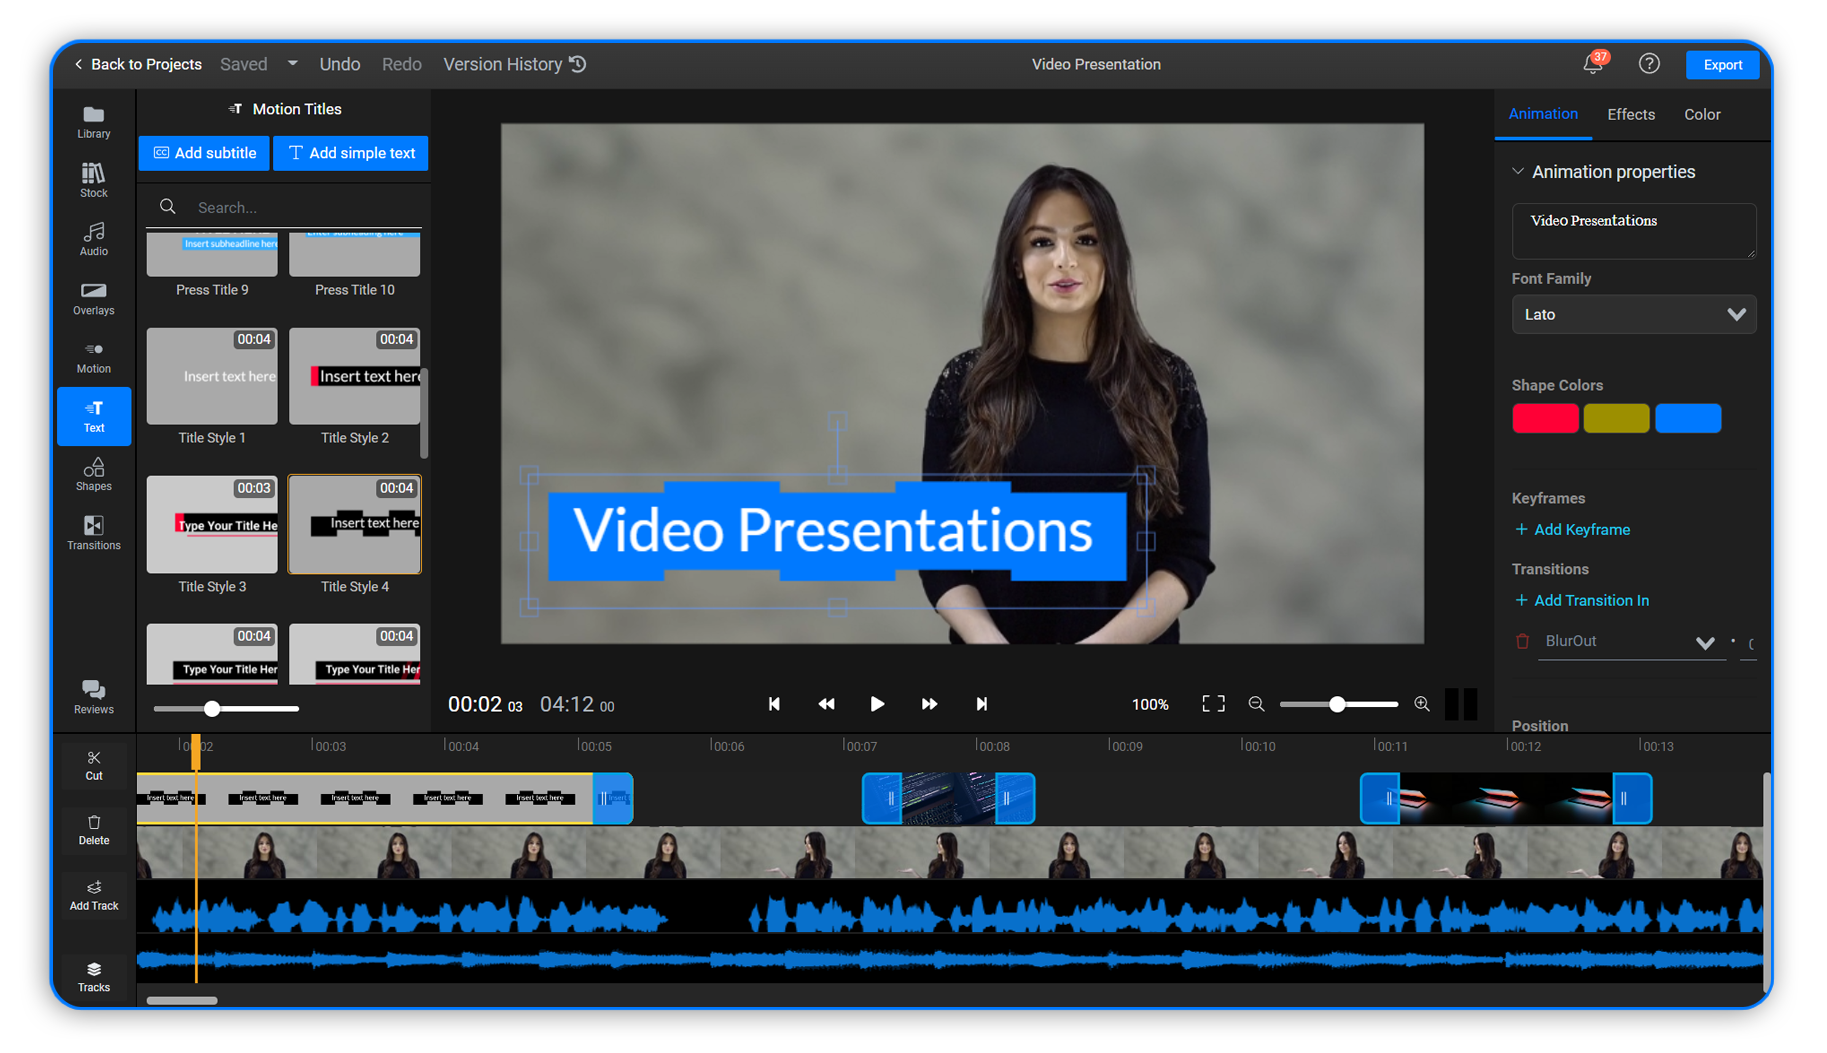Select the Motion panel
1827x1053 pixels.
tap(93, 356)
